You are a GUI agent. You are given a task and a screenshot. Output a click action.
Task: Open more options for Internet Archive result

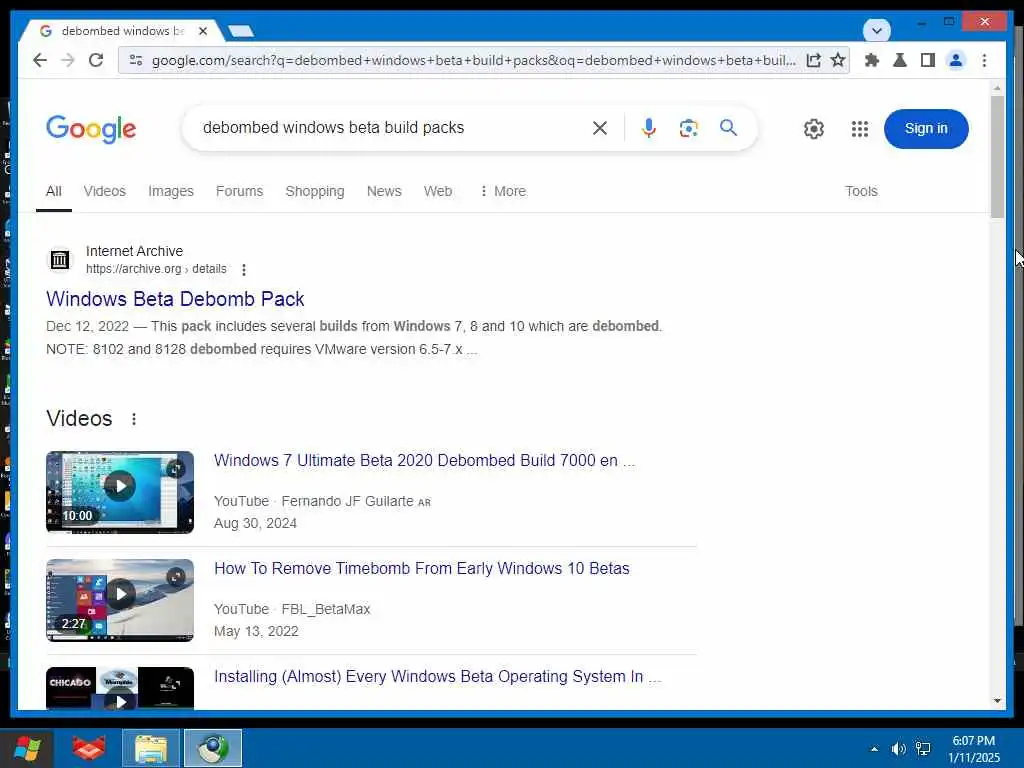[x=244, y=269]
